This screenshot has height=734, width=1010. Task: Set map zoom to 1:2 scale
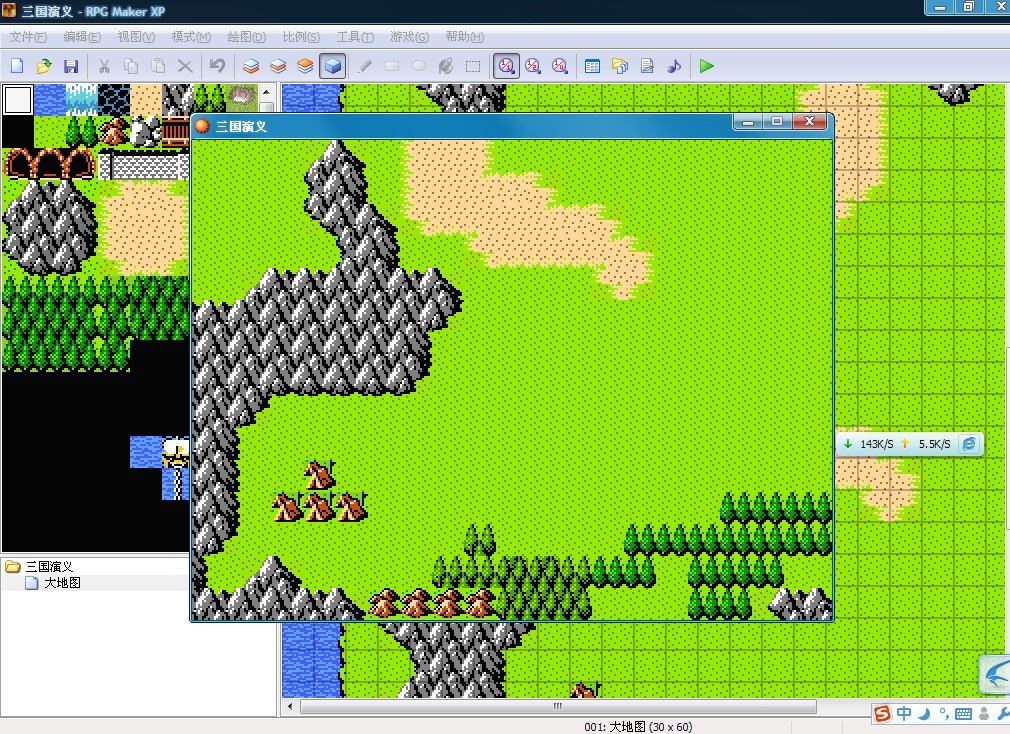point(533,66)
